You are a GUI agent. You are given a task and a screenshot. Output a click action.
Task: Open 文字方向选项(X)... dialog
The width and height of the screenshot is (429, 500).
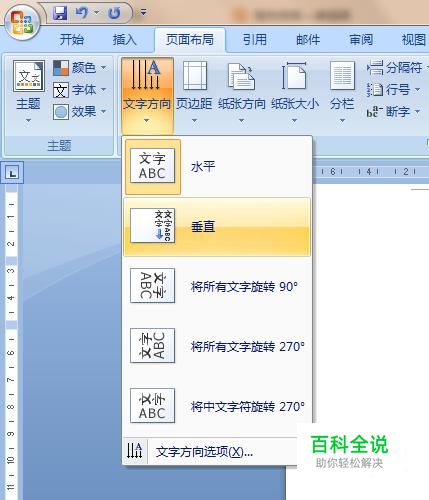click(210, 452)
